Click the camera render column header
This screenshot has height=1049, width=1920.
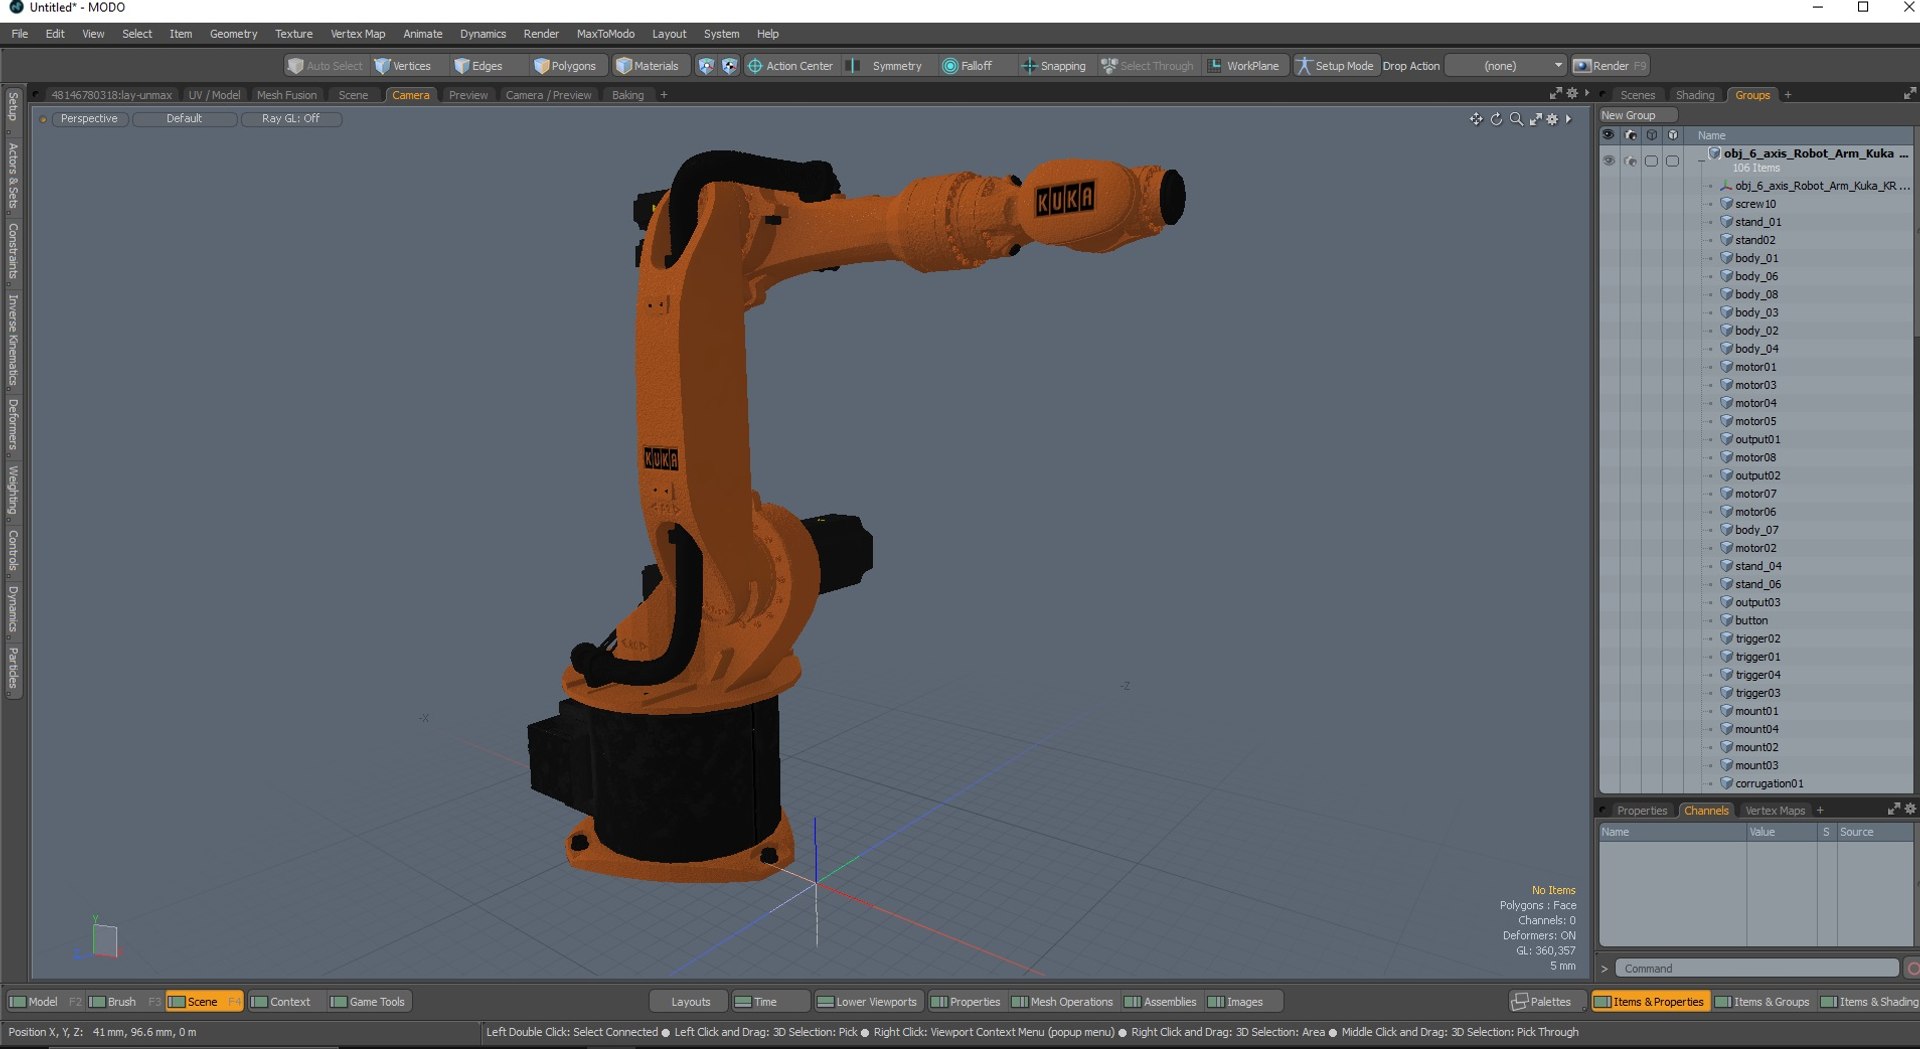[1630, 135]
